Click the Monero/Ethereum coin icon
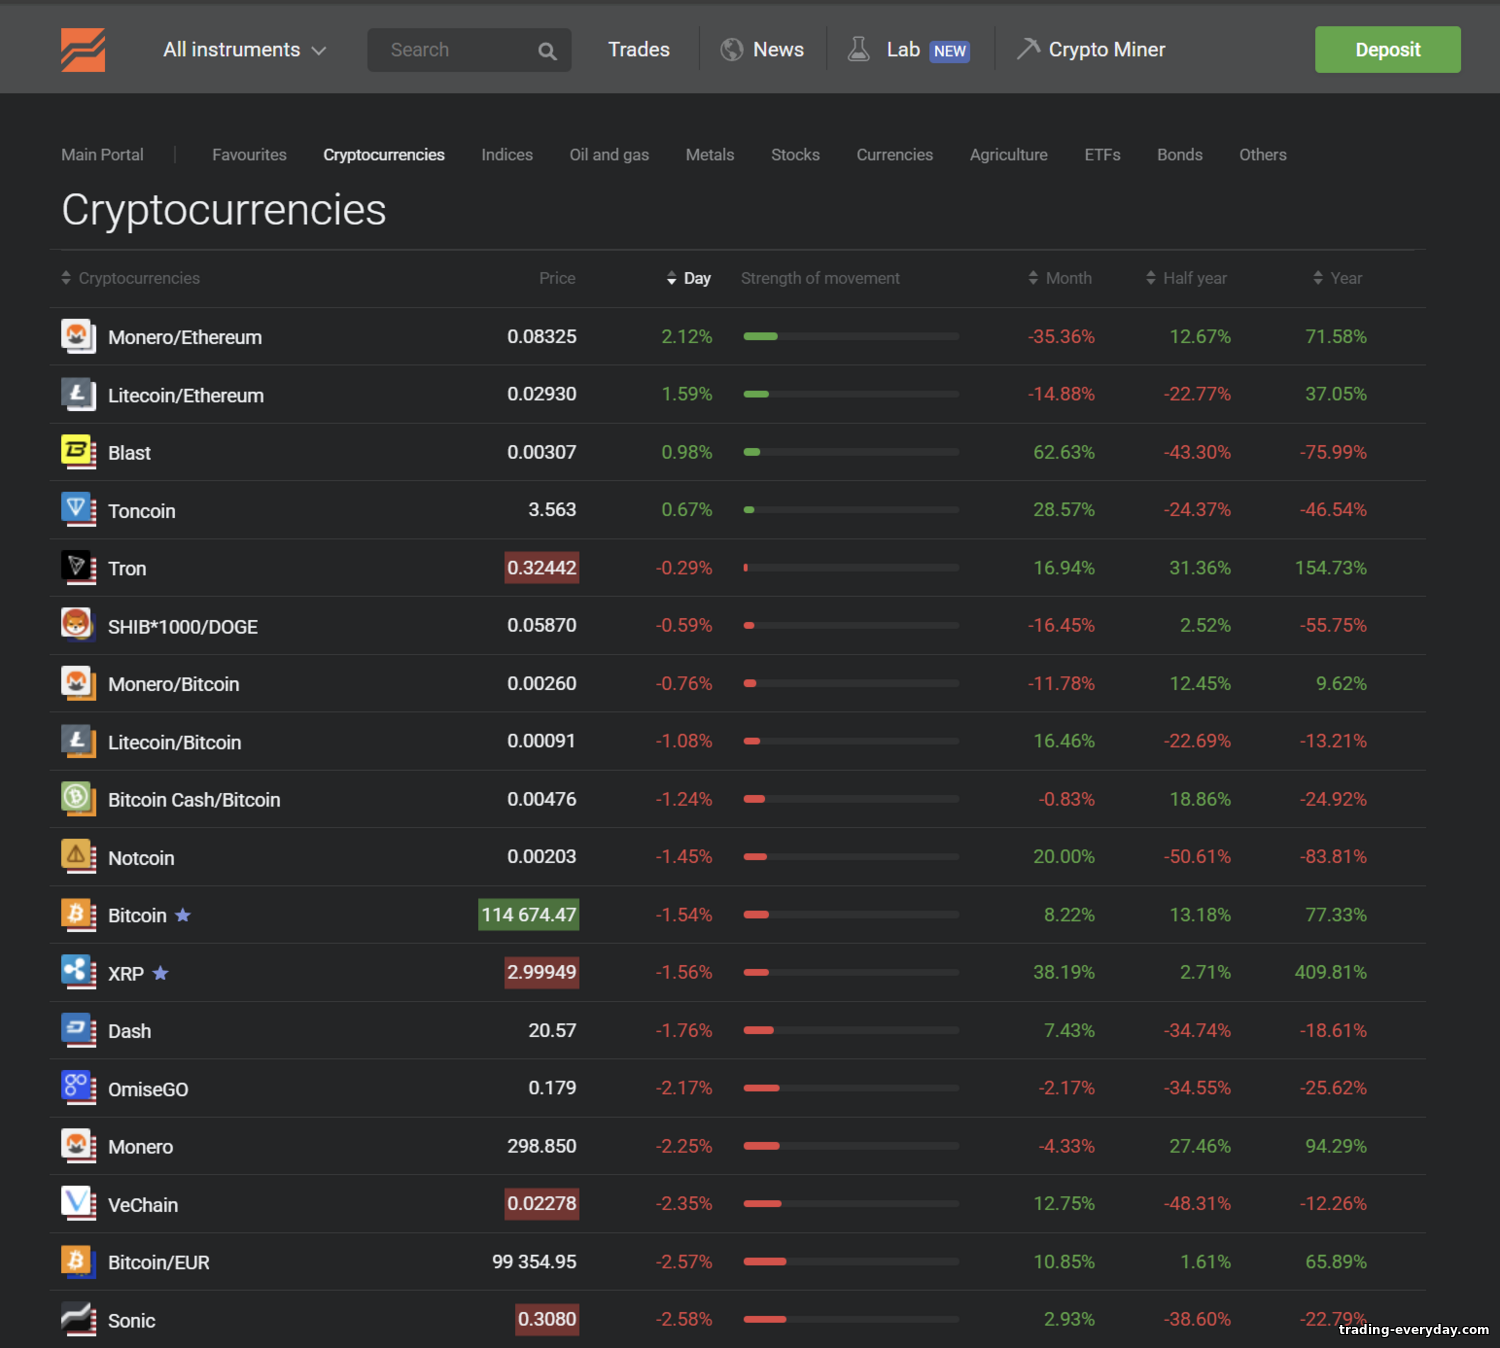 78,336
